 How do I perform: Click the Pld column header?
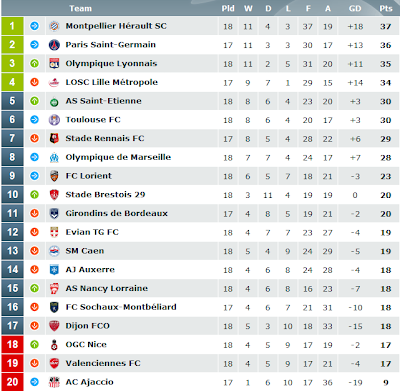[x=228, y=8]
